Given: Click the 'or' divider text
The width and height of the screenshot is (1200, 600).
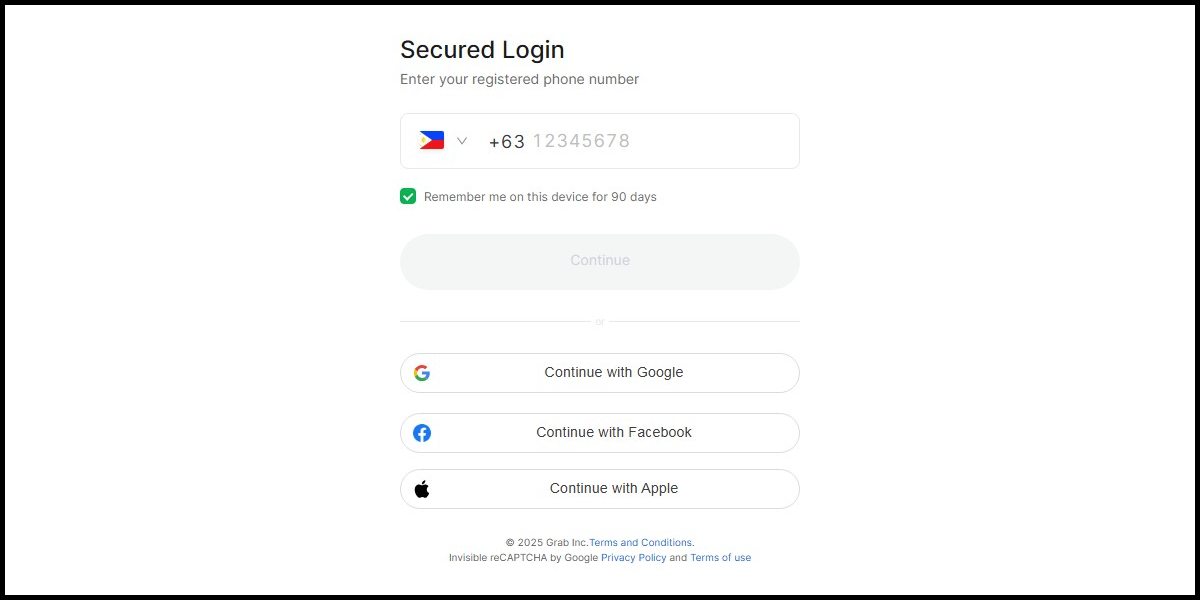Looking at the screenshot, I should coord(600,322).
